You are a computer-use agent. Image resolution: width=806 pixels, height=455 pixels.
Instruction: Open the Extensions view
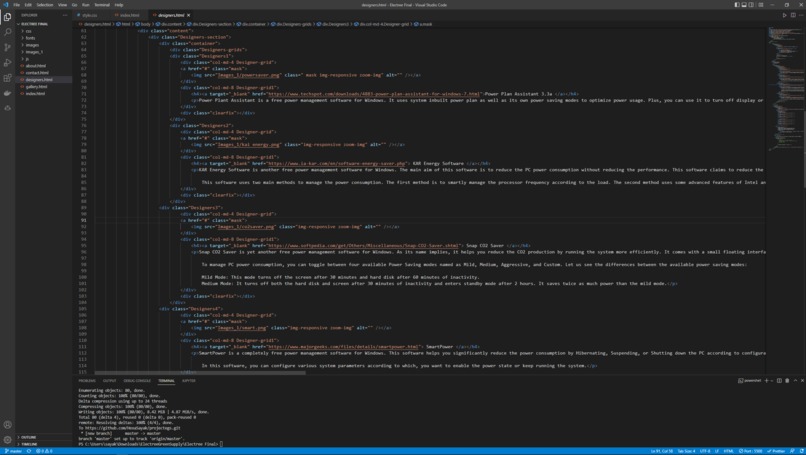[7, 78]
